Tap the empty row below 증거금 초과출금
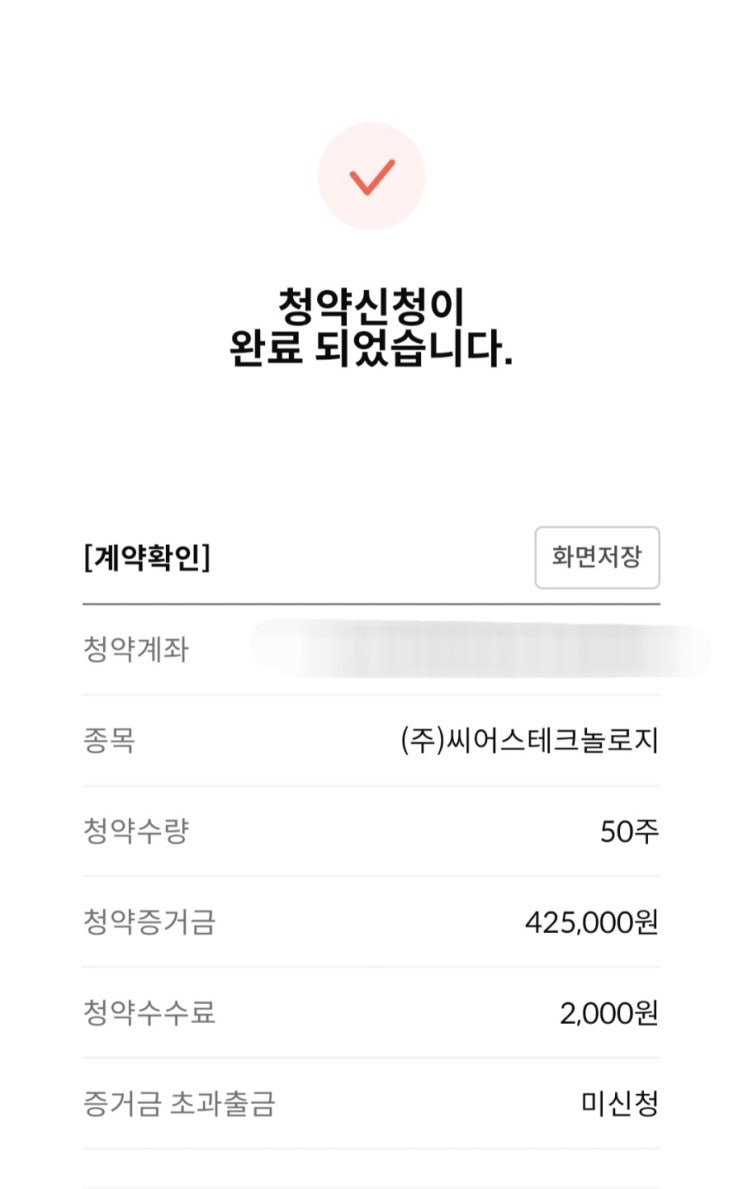Image resolution: width=743 pixels, height=1189 pixels. [x=371, y=1168]
